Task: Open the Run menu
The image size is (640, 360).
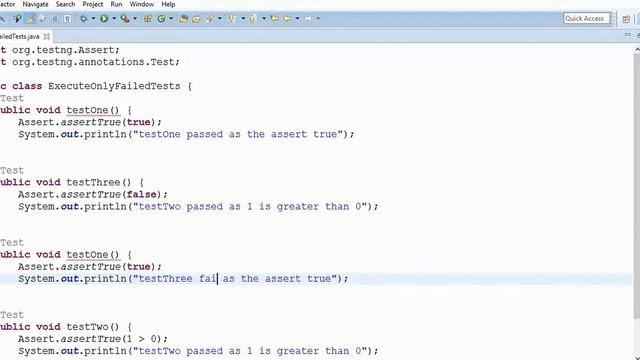Action: (x=116, y=4)
